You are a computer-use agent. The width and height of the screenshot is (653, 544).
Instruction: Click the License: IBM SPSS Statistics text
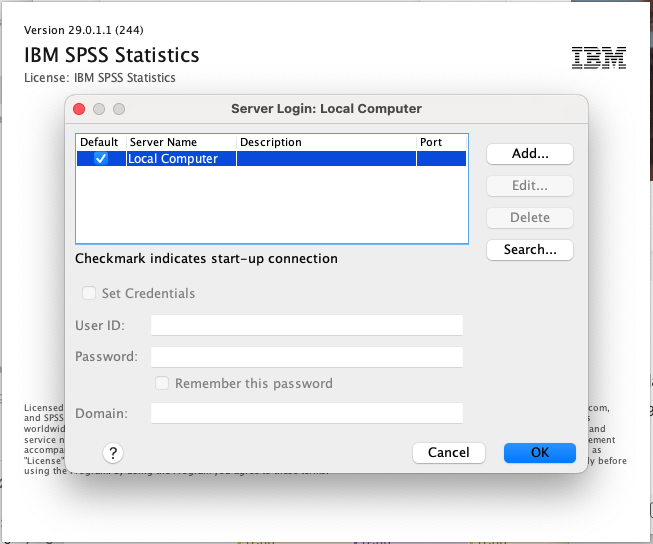100,78
